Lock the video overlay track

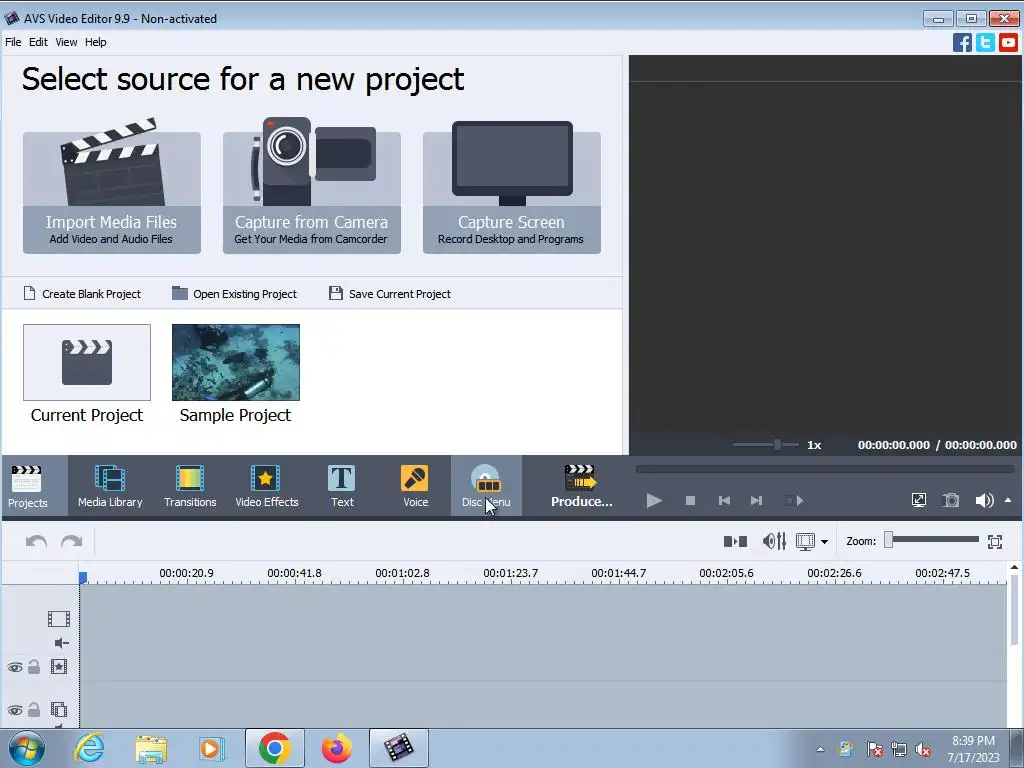(x=34, y=709)
